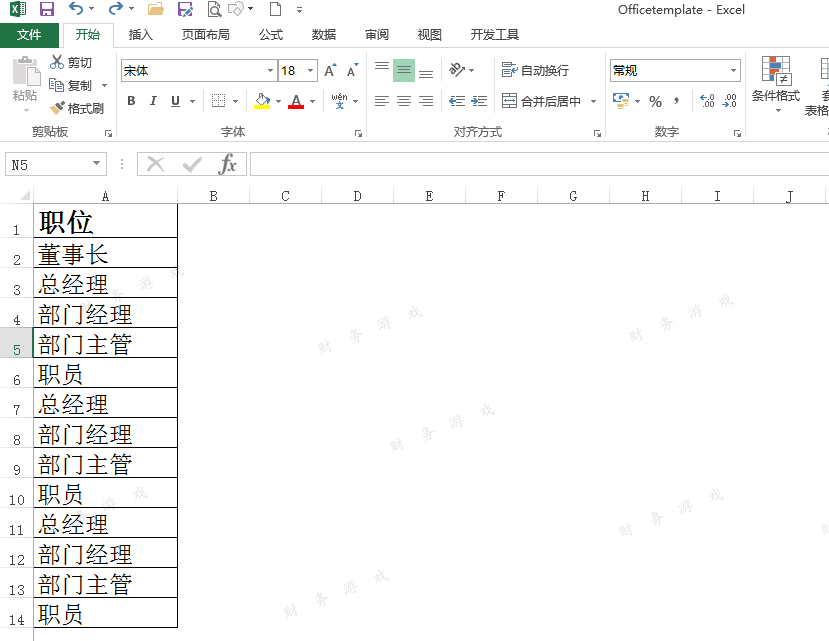Screen dimensions: 829x641
Task: Click into the formula bar input
Action: coord(539,164)
